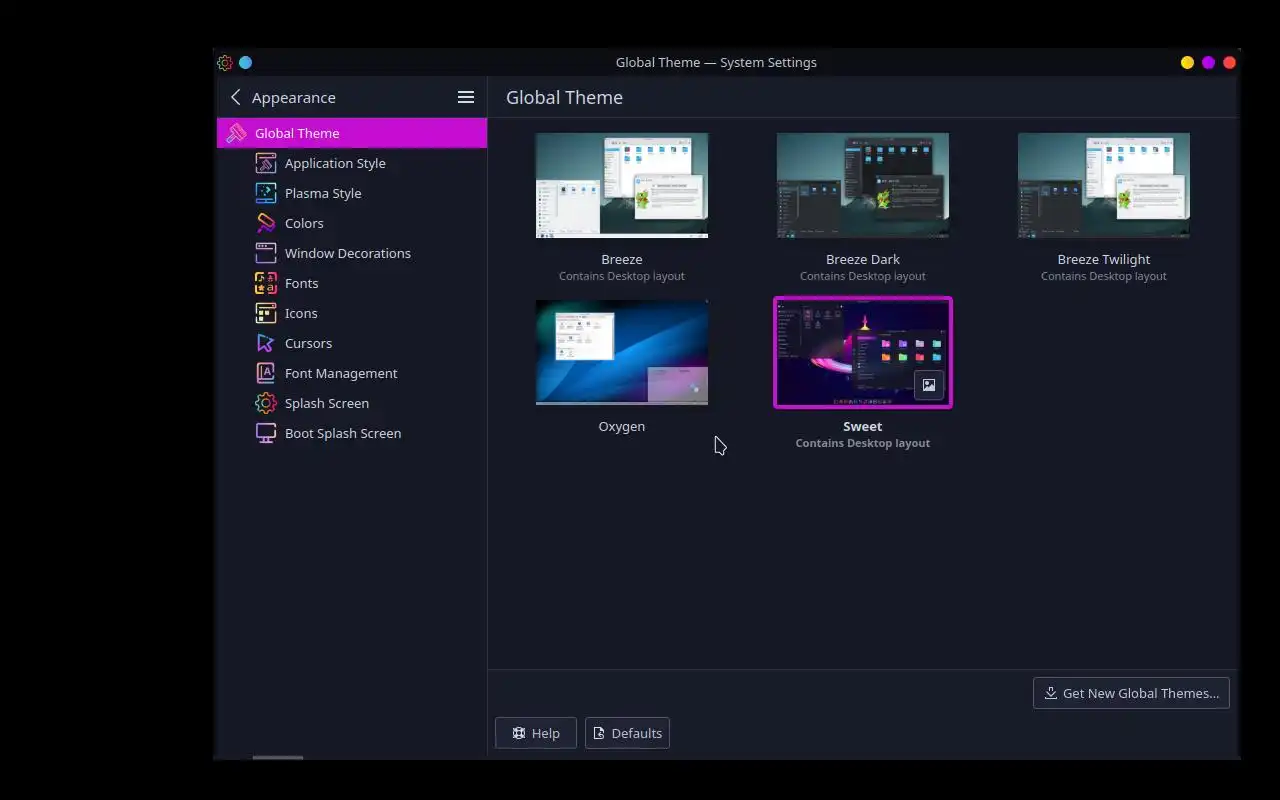Click the System Settings gear icon in titlebar
This screenshot has width=1280, height=800.
225,62
